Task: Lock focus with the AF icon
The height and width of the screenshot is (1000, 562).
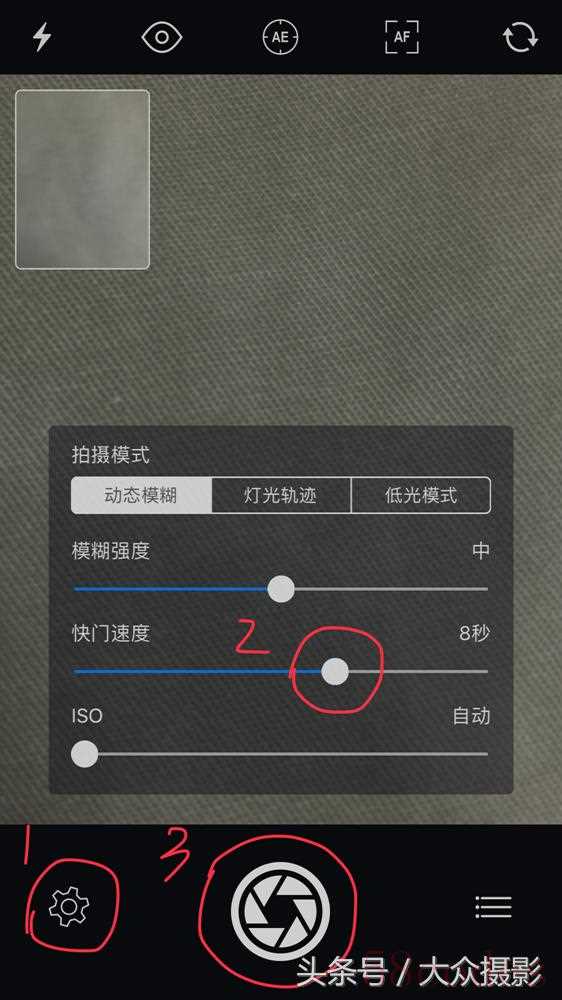Action: [x=402, y=37]
